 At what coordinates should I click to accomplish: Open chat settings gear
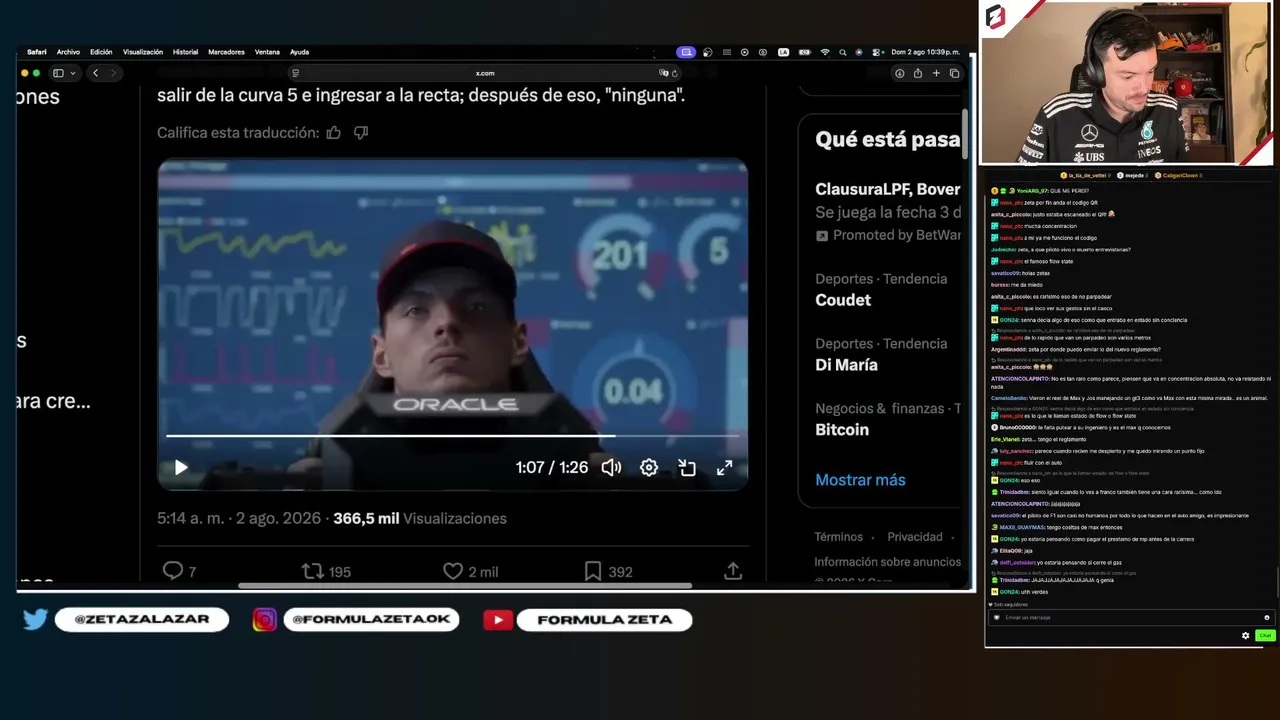[1245, 636]
